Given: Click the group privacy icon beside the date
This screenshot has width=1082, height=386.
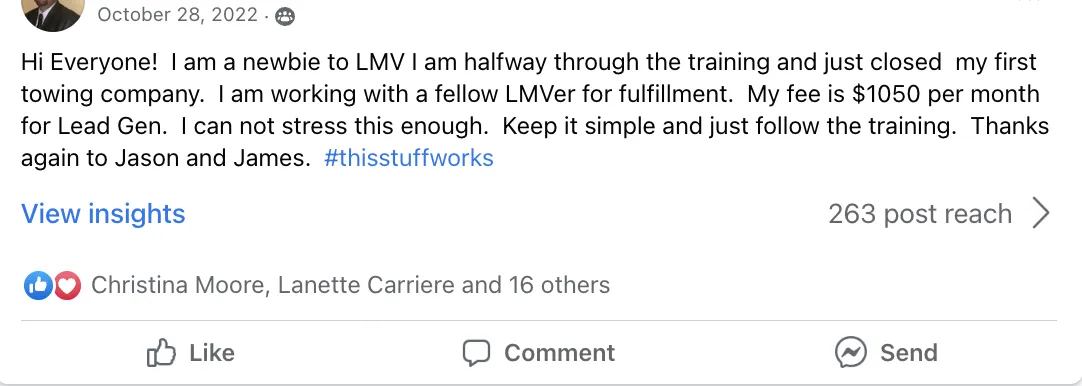Looking at the screenshot, I should (285, 17).
